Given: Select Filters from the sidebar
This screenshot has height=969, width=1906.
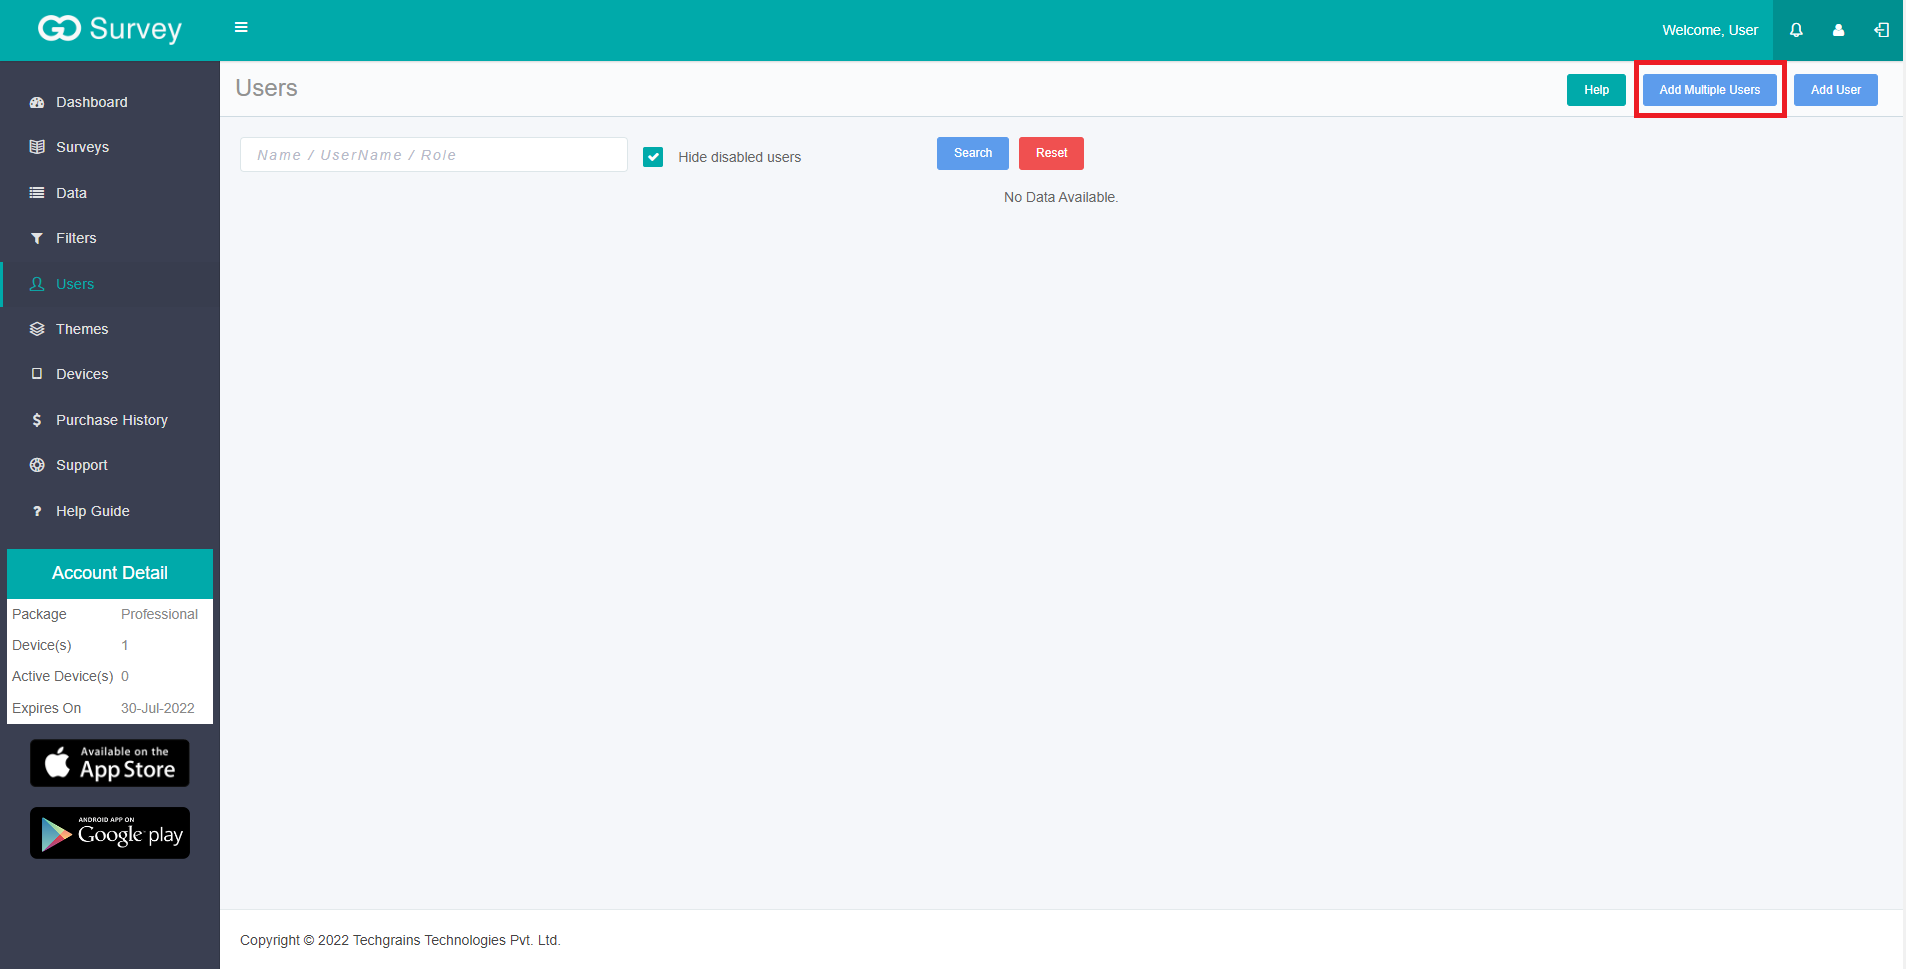Looking at the screenshot, I should coord(76,238).
